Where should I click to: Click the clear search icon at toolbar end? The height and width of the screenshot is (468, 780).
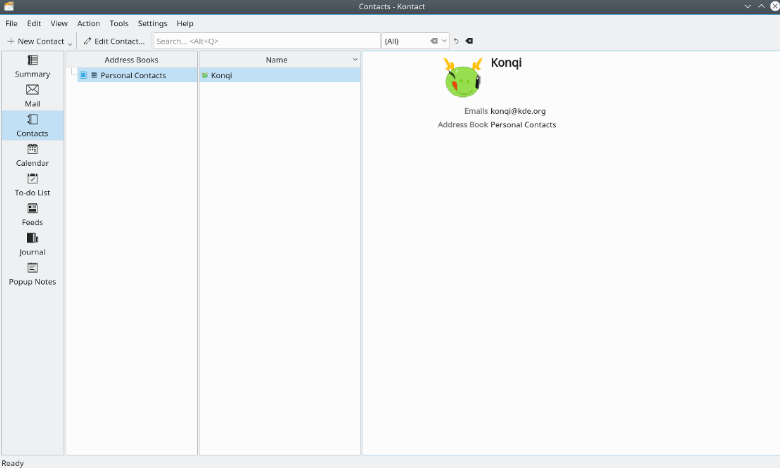tap(469, 41)
